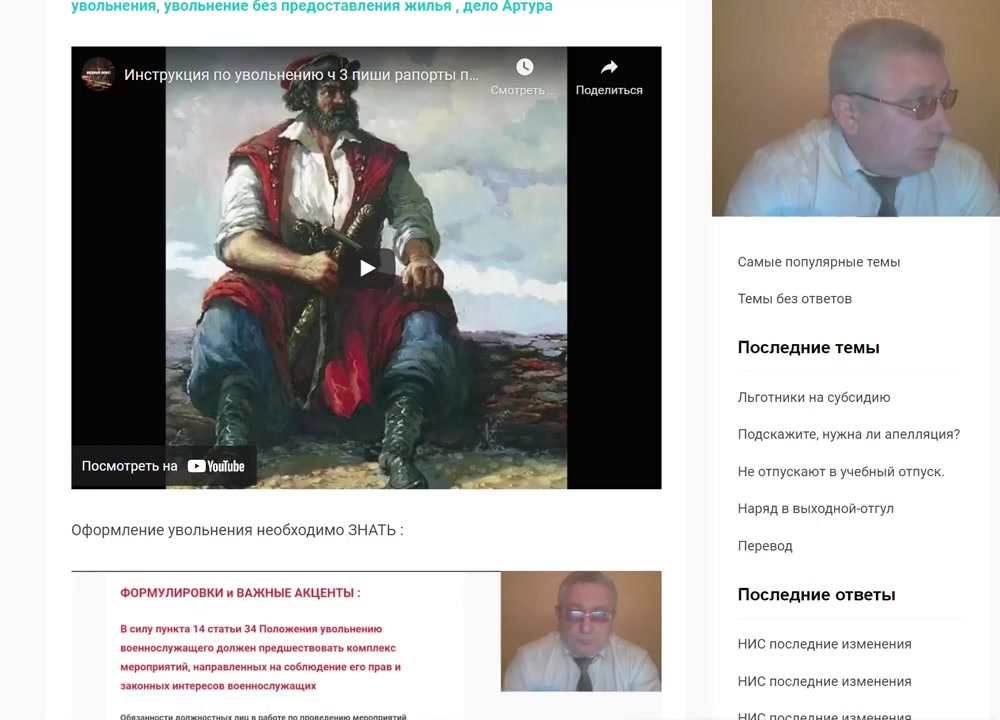This screenshot has height=720, width=1000.
Task: Play the embedded YouTube video
Action: [x=367, y=268]
